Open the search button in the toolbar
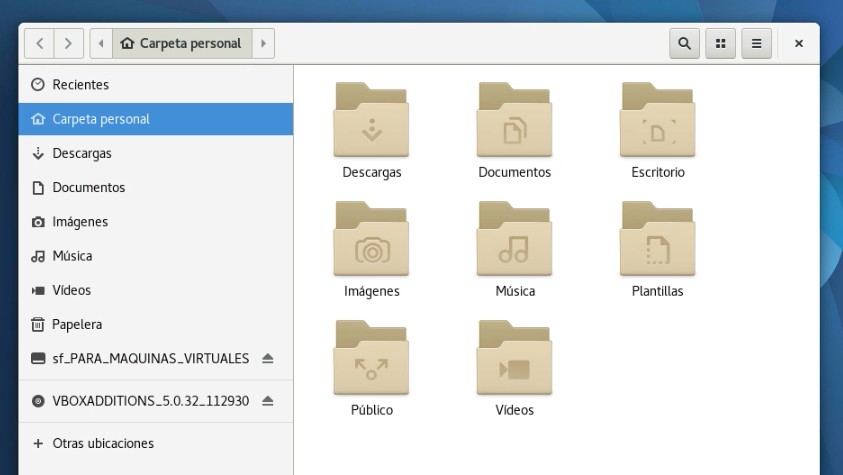Image resolution: width=843 pixels, height=475 pixels. pyautogui.click(x=684, y=44)
